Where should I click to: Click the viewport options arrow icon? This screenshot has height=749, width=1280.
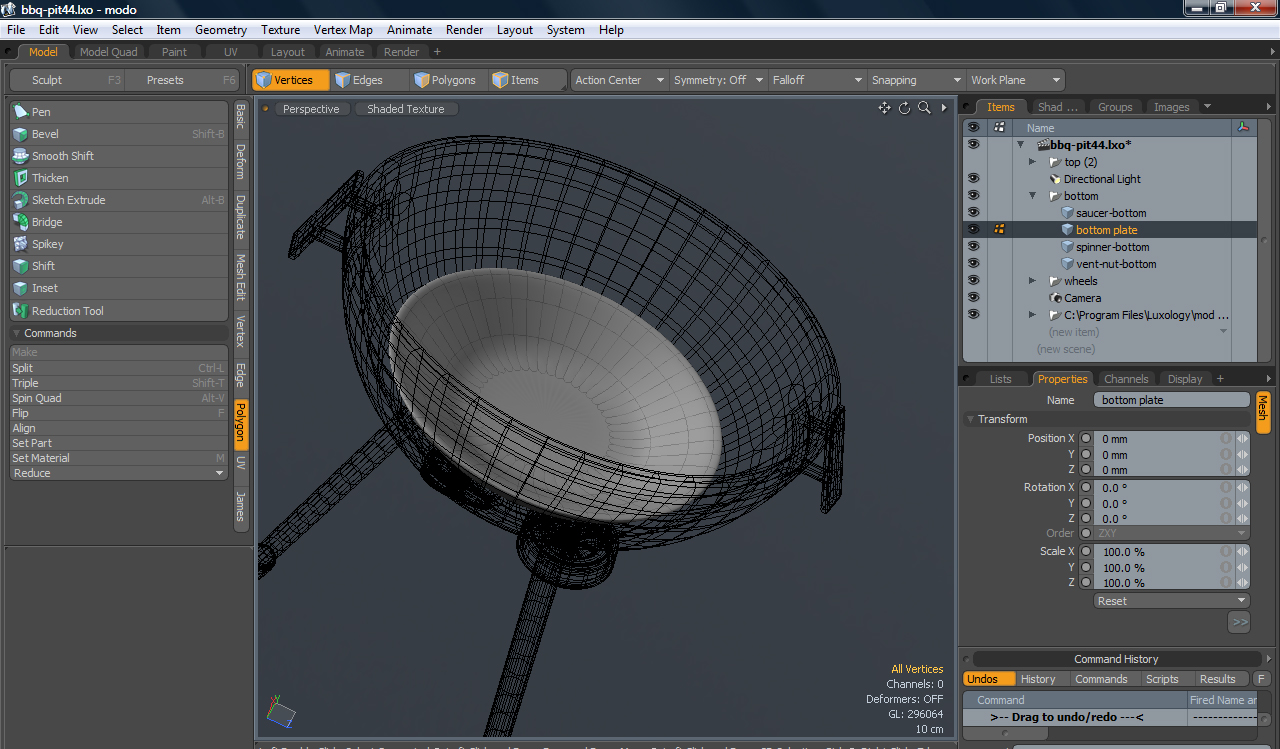[x=945, y=108]
